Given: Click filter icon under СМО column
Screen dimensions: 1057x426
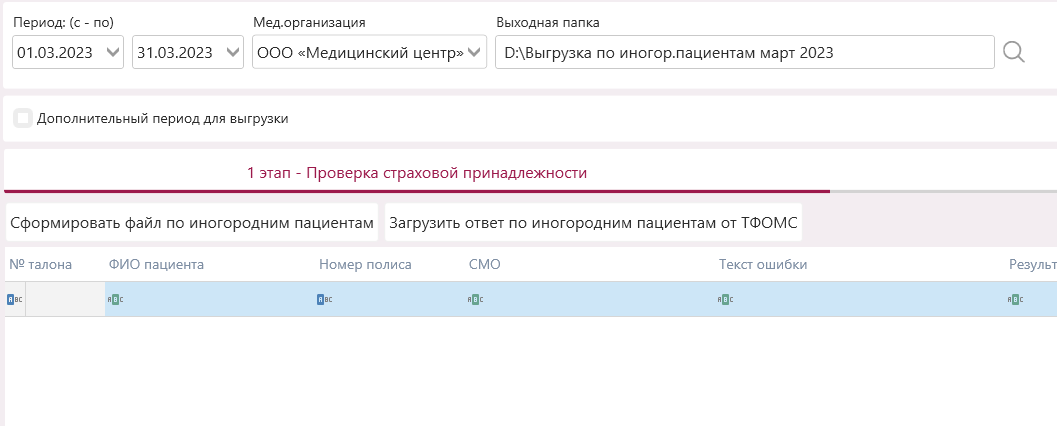Looking at the screenshot, I should coord(476,299).
